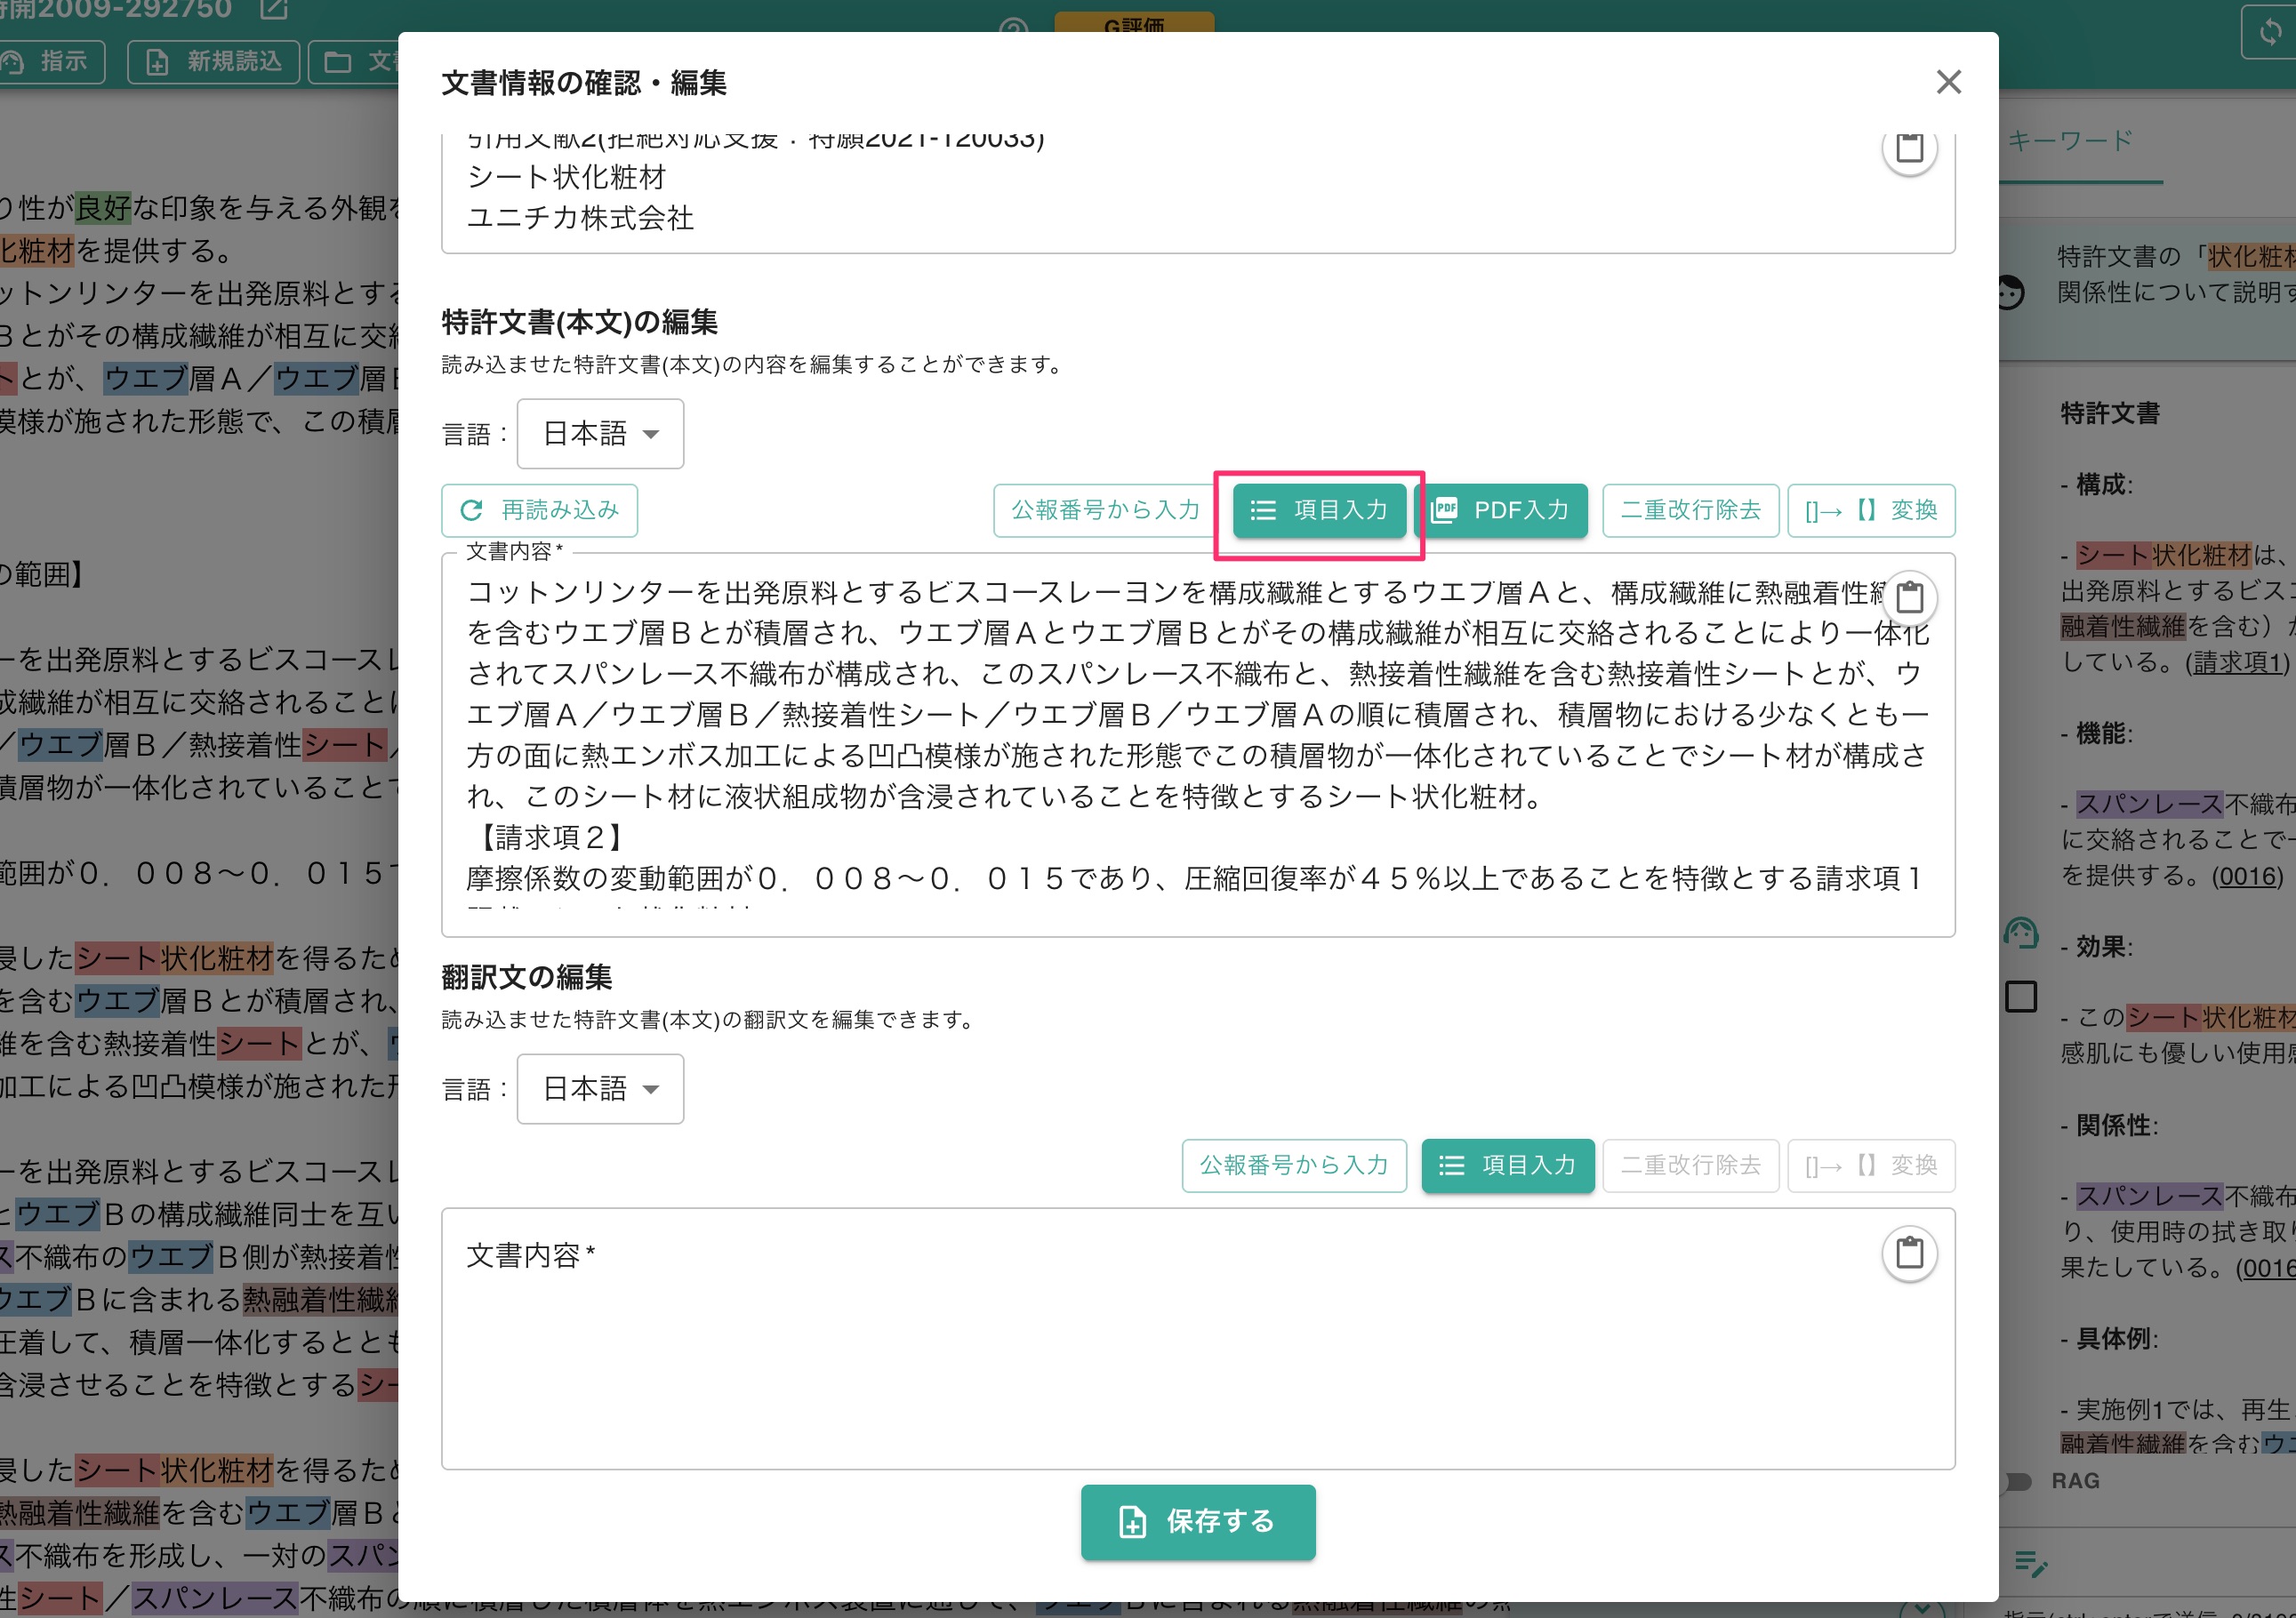The image size is (2296, 1618).
Task: Toggle RAG switch in background panel
Action: pos(2016,1482)
